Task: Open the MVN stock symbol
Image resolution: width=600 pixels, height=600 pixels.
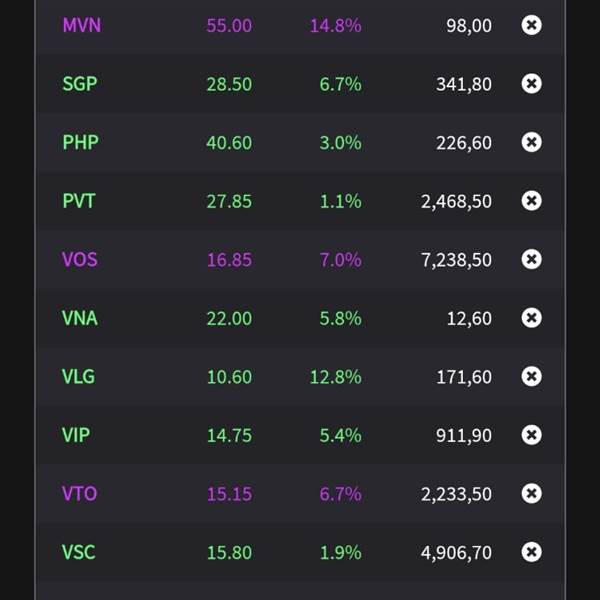Action: [81, 25]
